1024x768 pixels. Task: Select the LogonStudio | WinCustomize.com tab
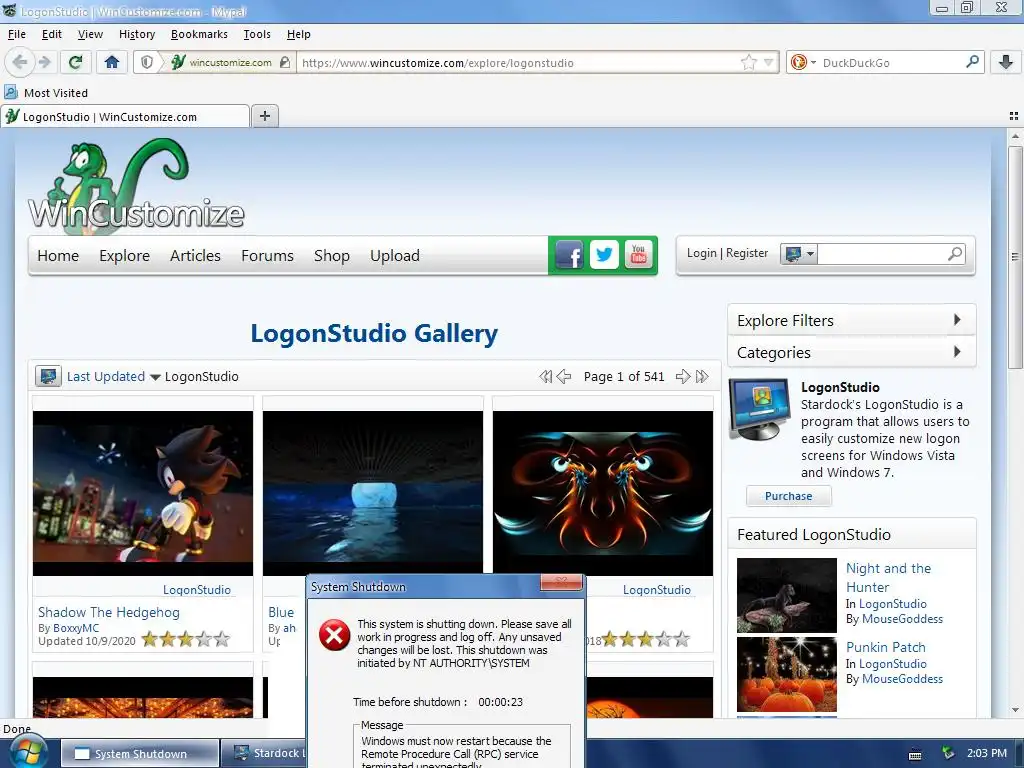coord(125,117)
